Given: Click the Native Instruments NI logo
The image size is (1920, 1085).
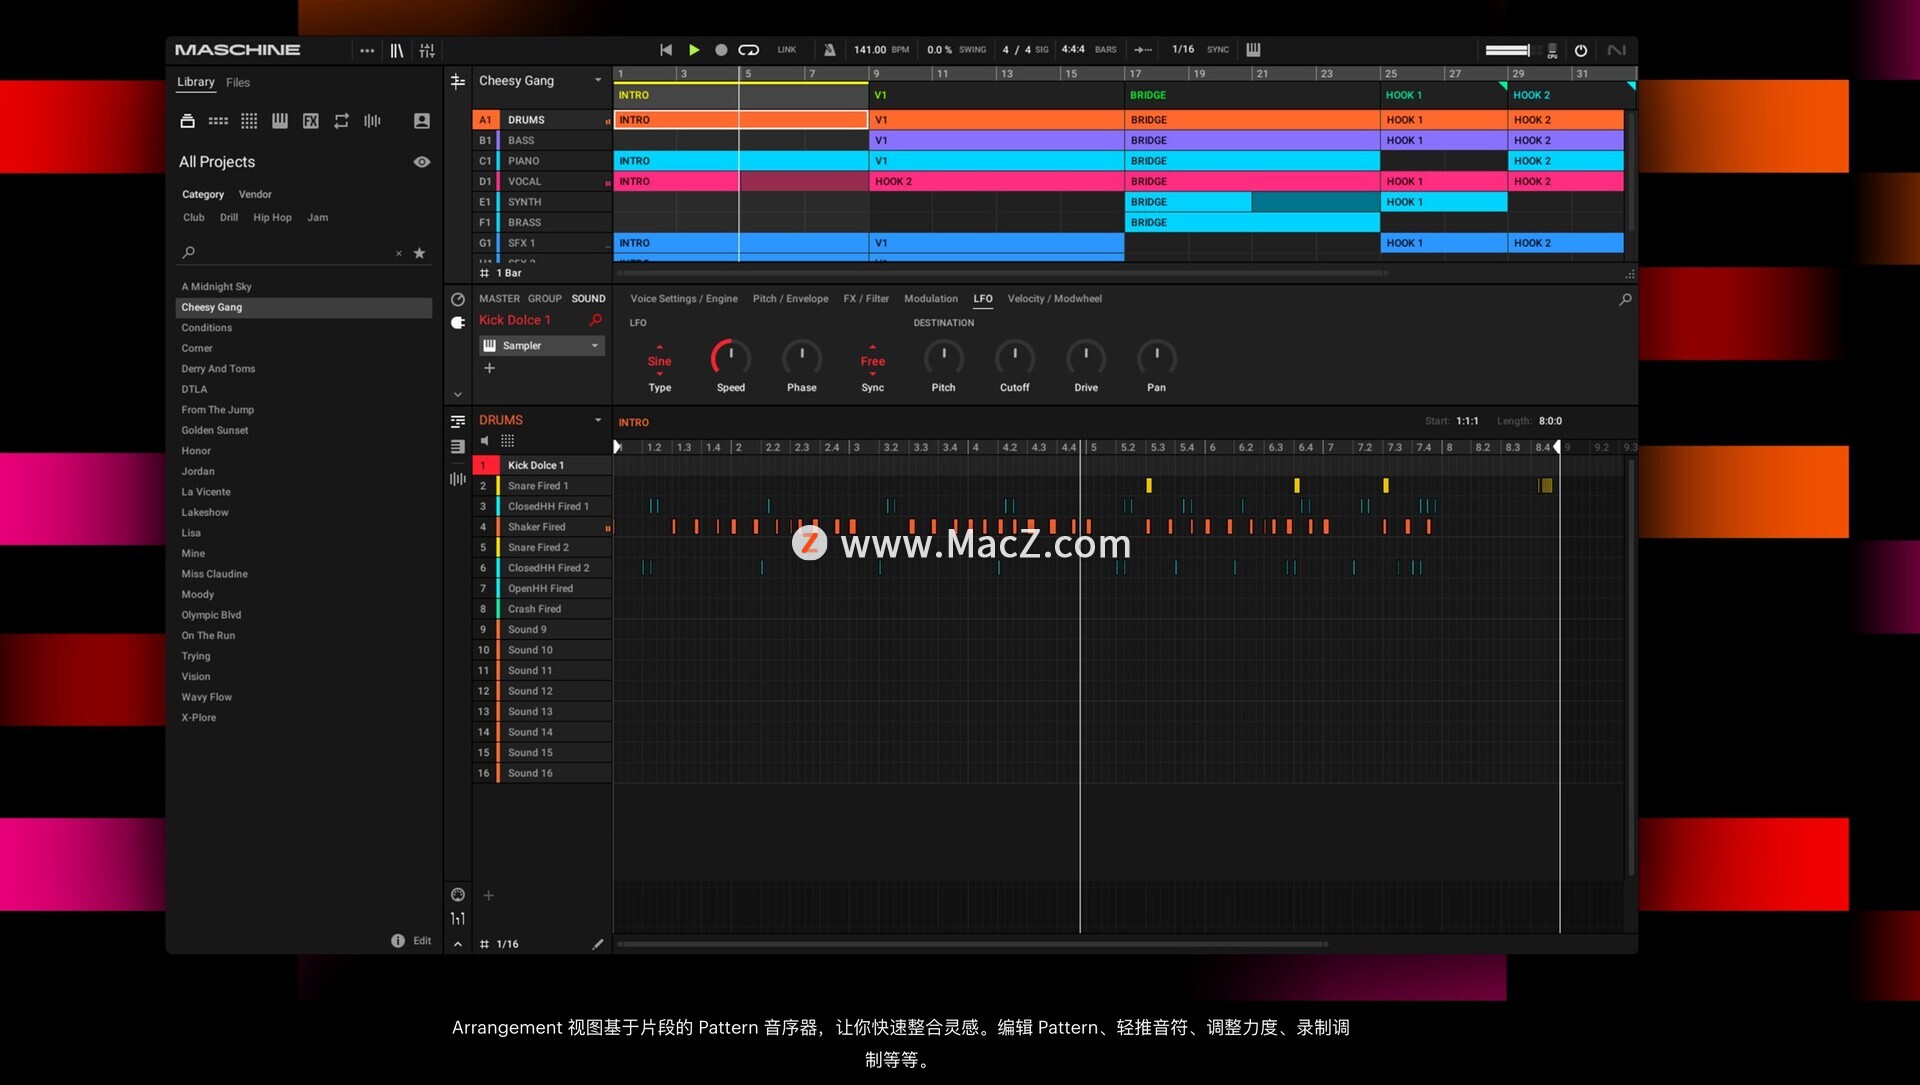Looking at the screenshot, I should click(1616, 50).
